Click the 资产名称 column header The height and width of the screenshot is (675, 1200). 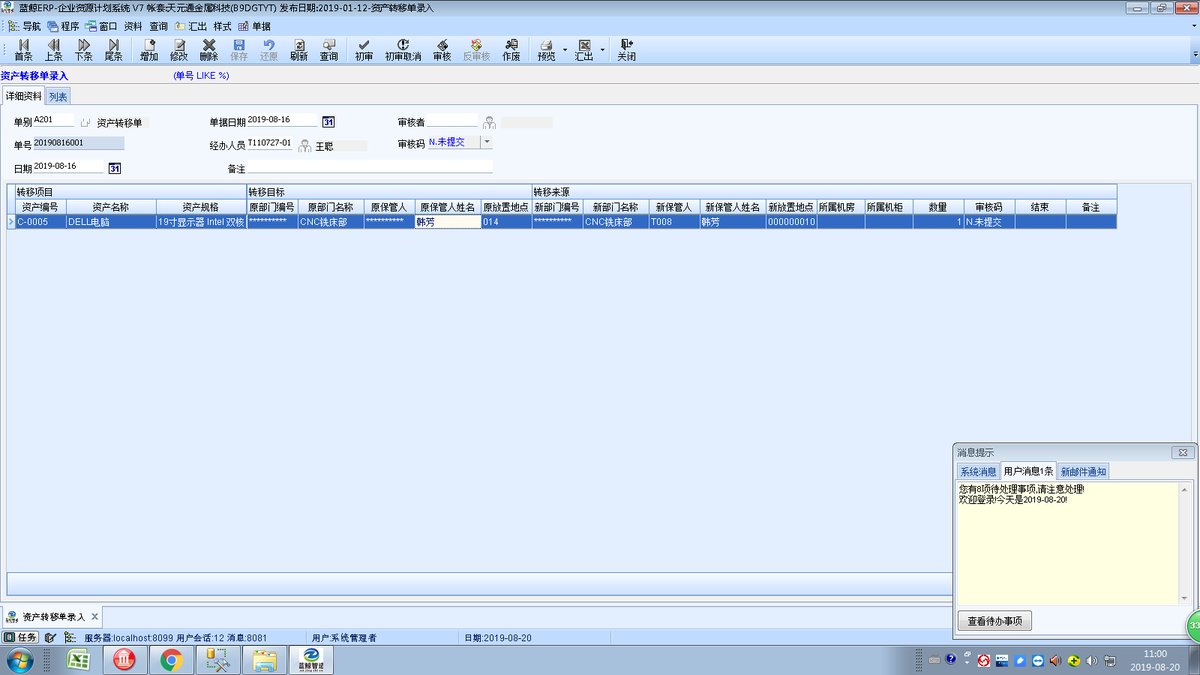tap(110, 207)
